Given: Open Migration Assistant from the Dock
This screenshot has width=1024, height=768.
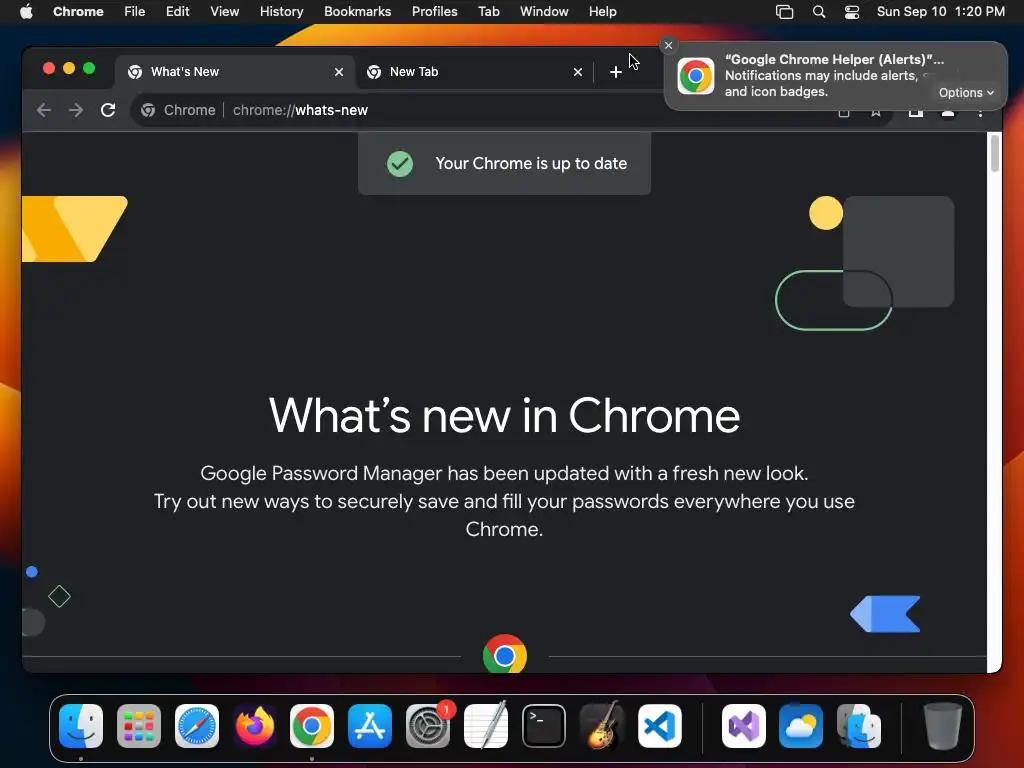Looking at the screenshot, I should 859,726.
